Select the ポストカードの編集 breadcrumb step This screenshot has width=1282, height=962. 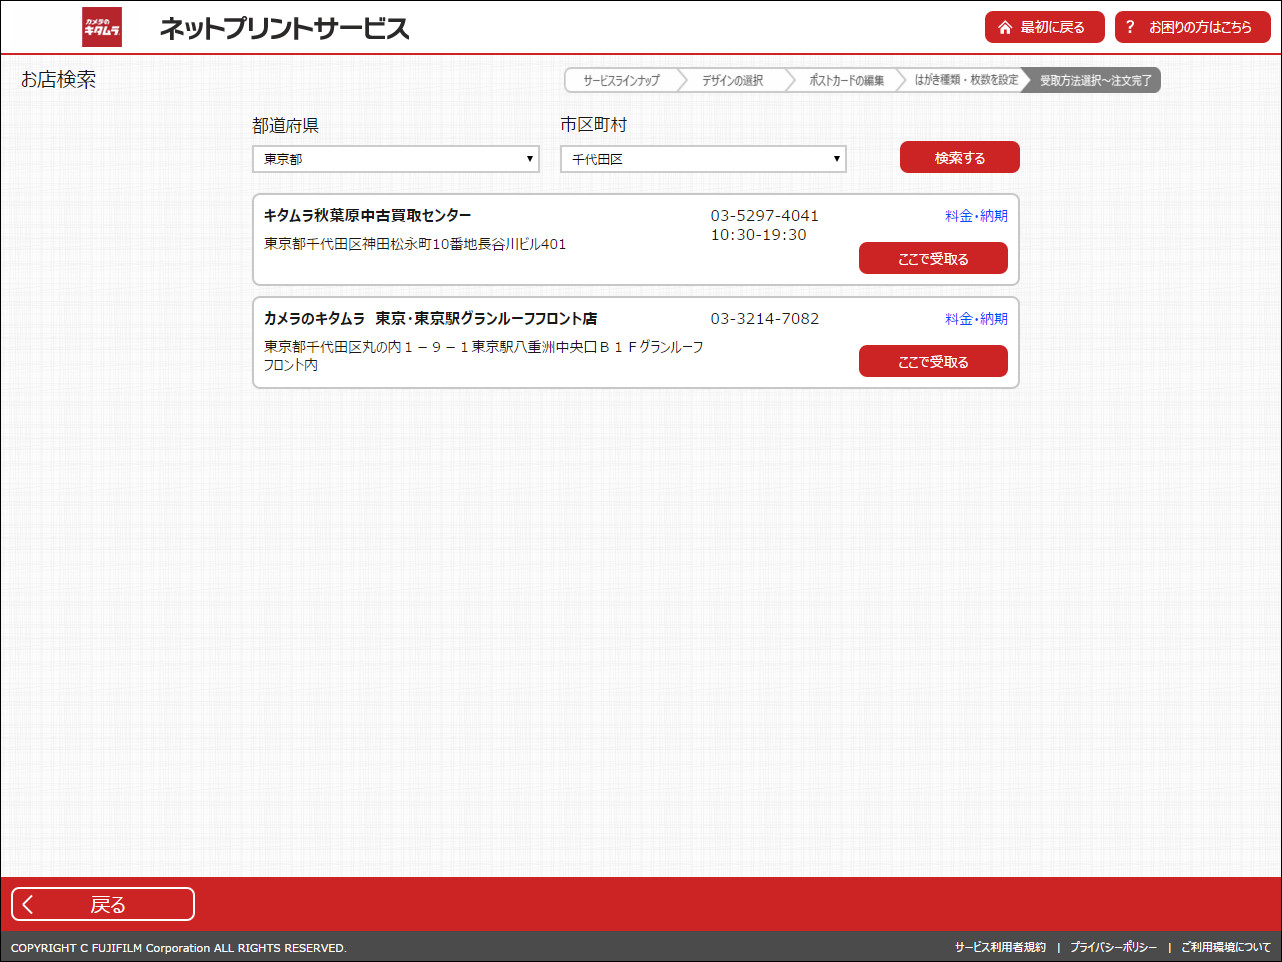click(x=845, y=80)
